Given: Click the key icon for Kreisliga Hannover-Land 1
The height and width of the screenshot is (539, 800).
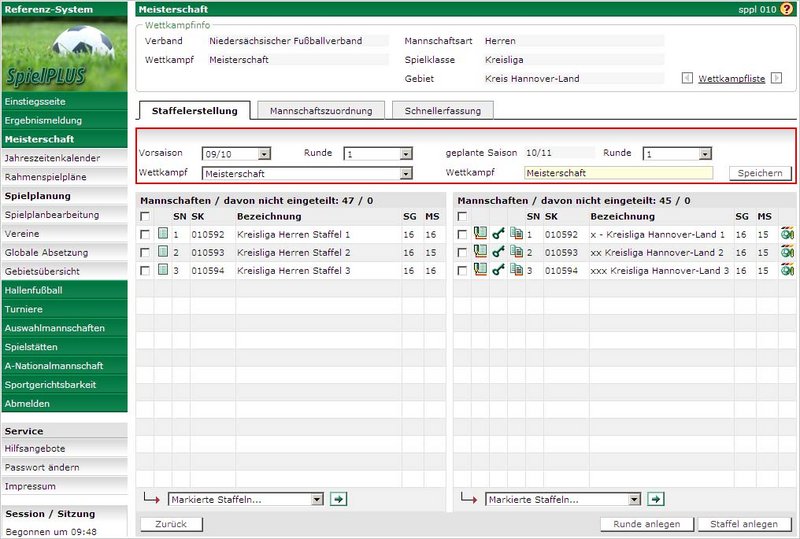Looking at the screenshot, I should (x=498, y=234).
